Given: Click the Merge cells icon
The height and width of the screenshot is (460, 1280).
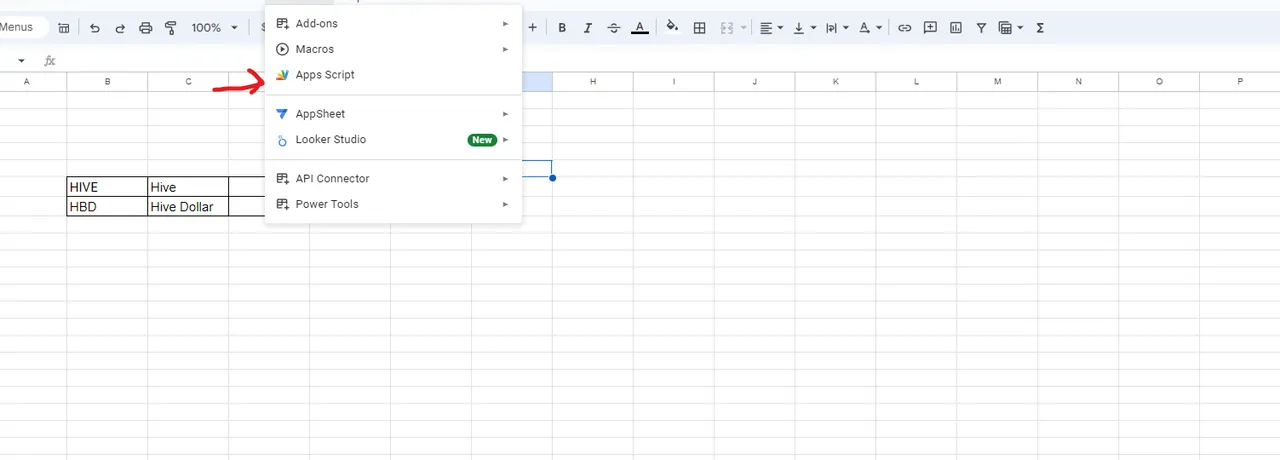Looking at the screenshot, I should [728, 28].
